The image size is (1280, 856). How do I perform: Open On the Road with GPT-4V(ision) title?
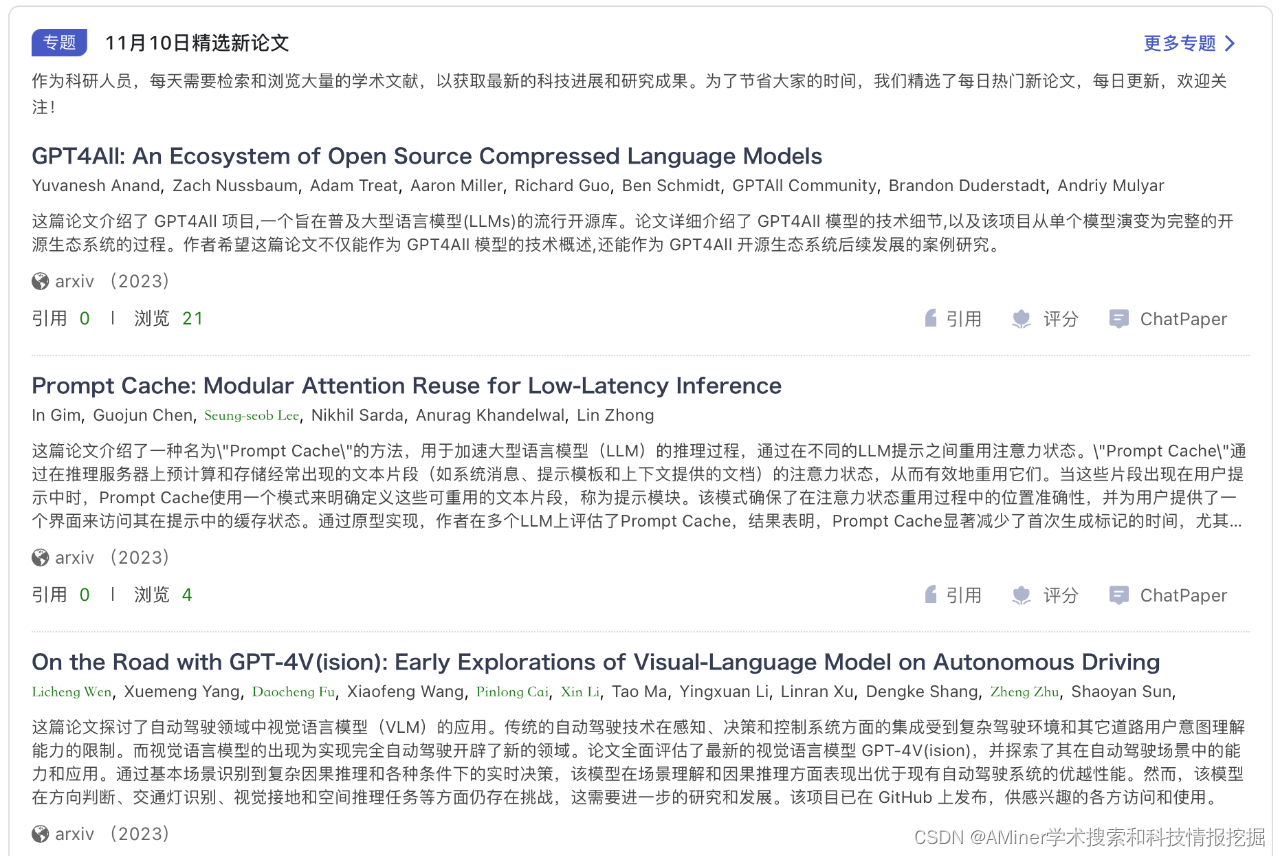point(596,662)
